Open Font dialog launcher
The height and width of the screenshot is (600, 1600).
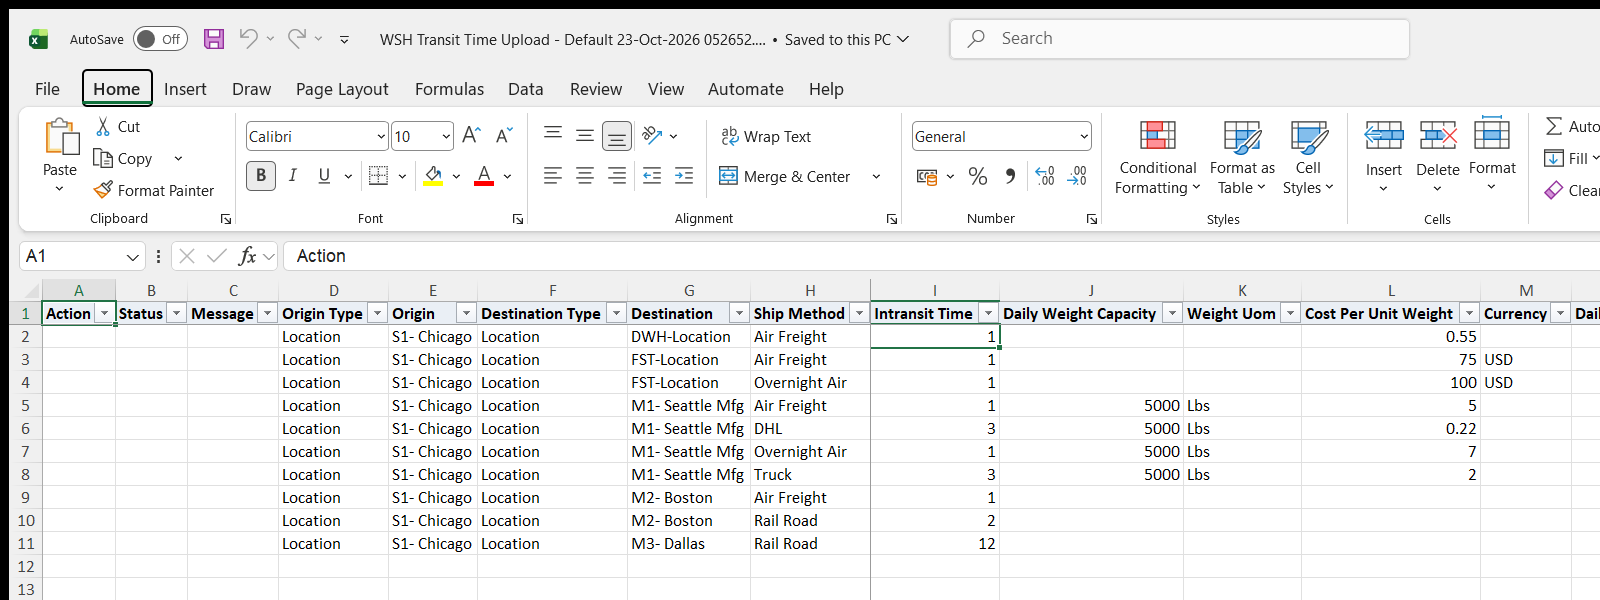[518, 219]
